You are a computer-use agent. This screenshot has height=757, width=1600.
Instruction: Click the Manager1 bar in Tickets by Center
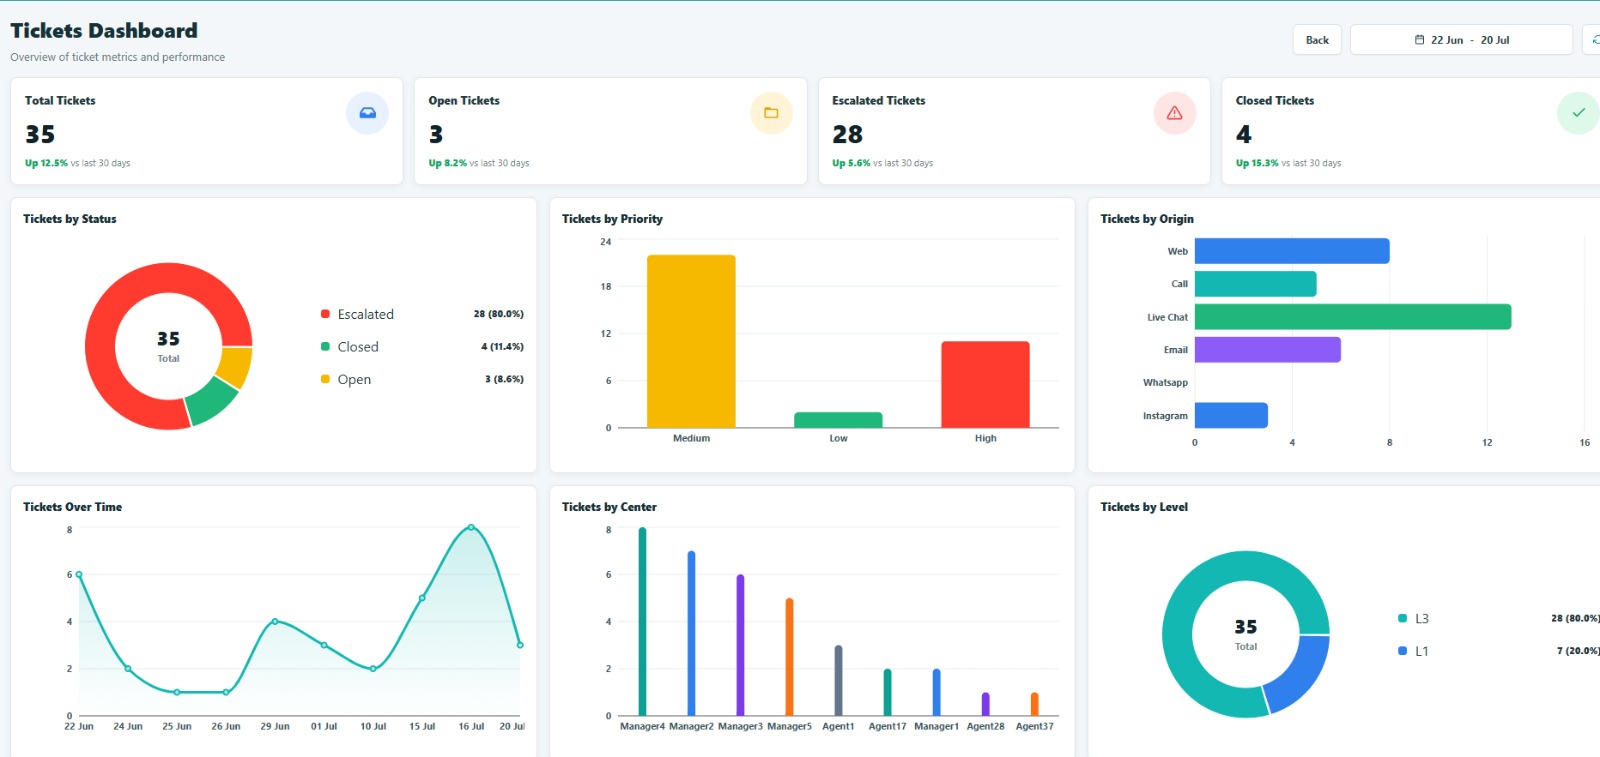[x=936, y=692]
